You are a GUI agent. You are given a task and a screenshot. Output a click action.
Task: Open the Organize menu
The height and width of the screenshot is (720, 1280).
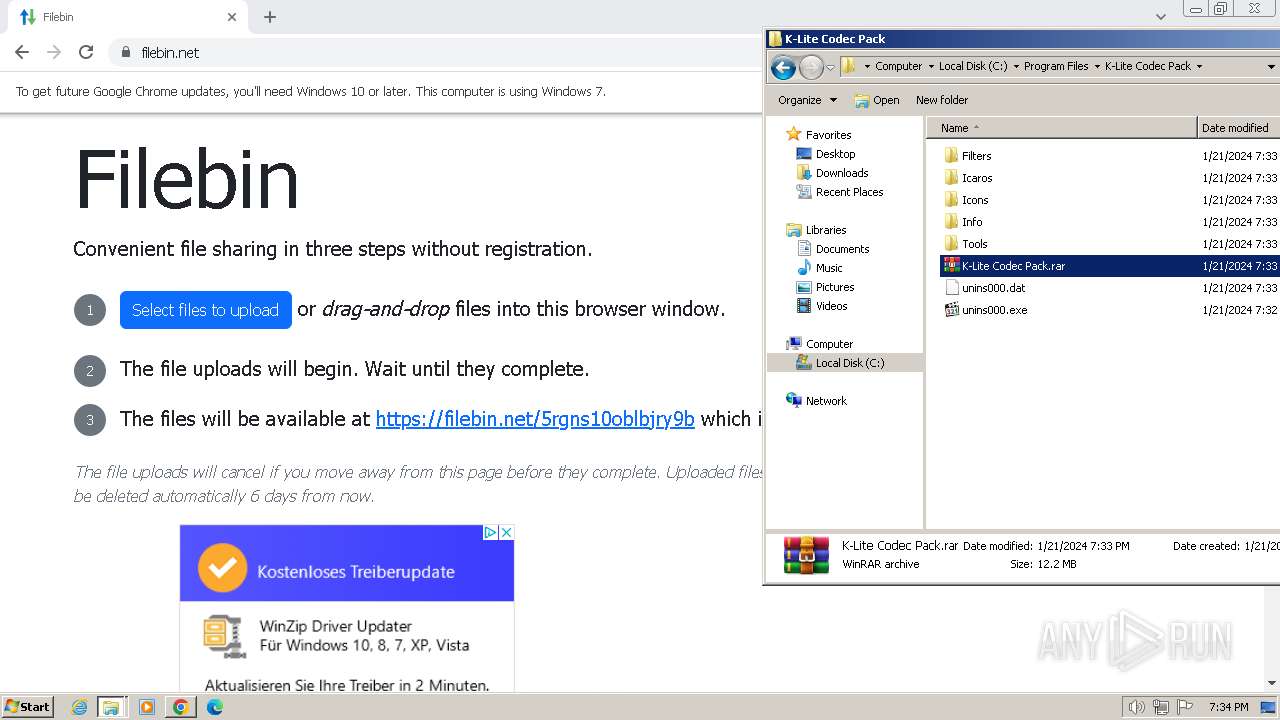(x=807, y=100)
